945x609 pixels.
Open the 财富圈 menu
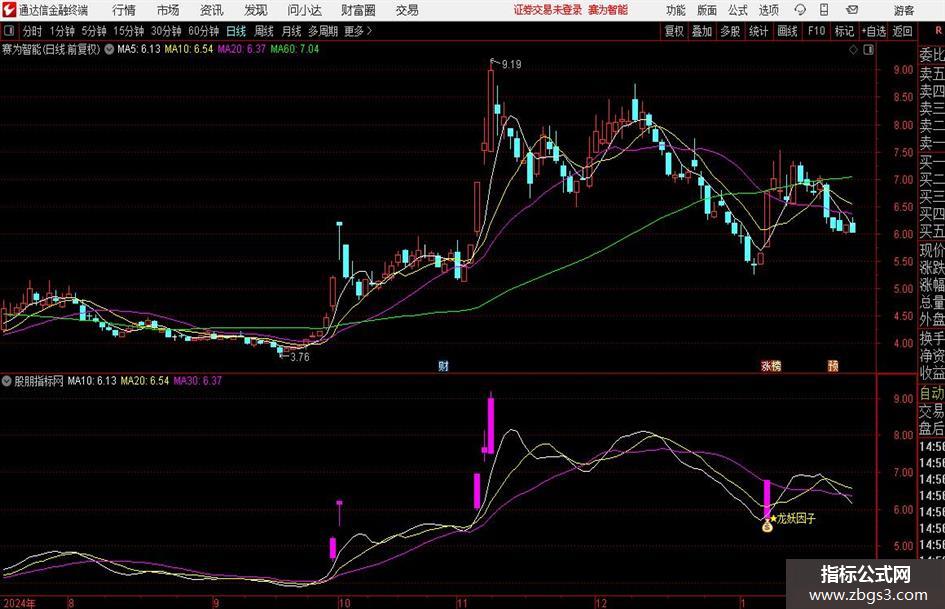tap(358, 10)
